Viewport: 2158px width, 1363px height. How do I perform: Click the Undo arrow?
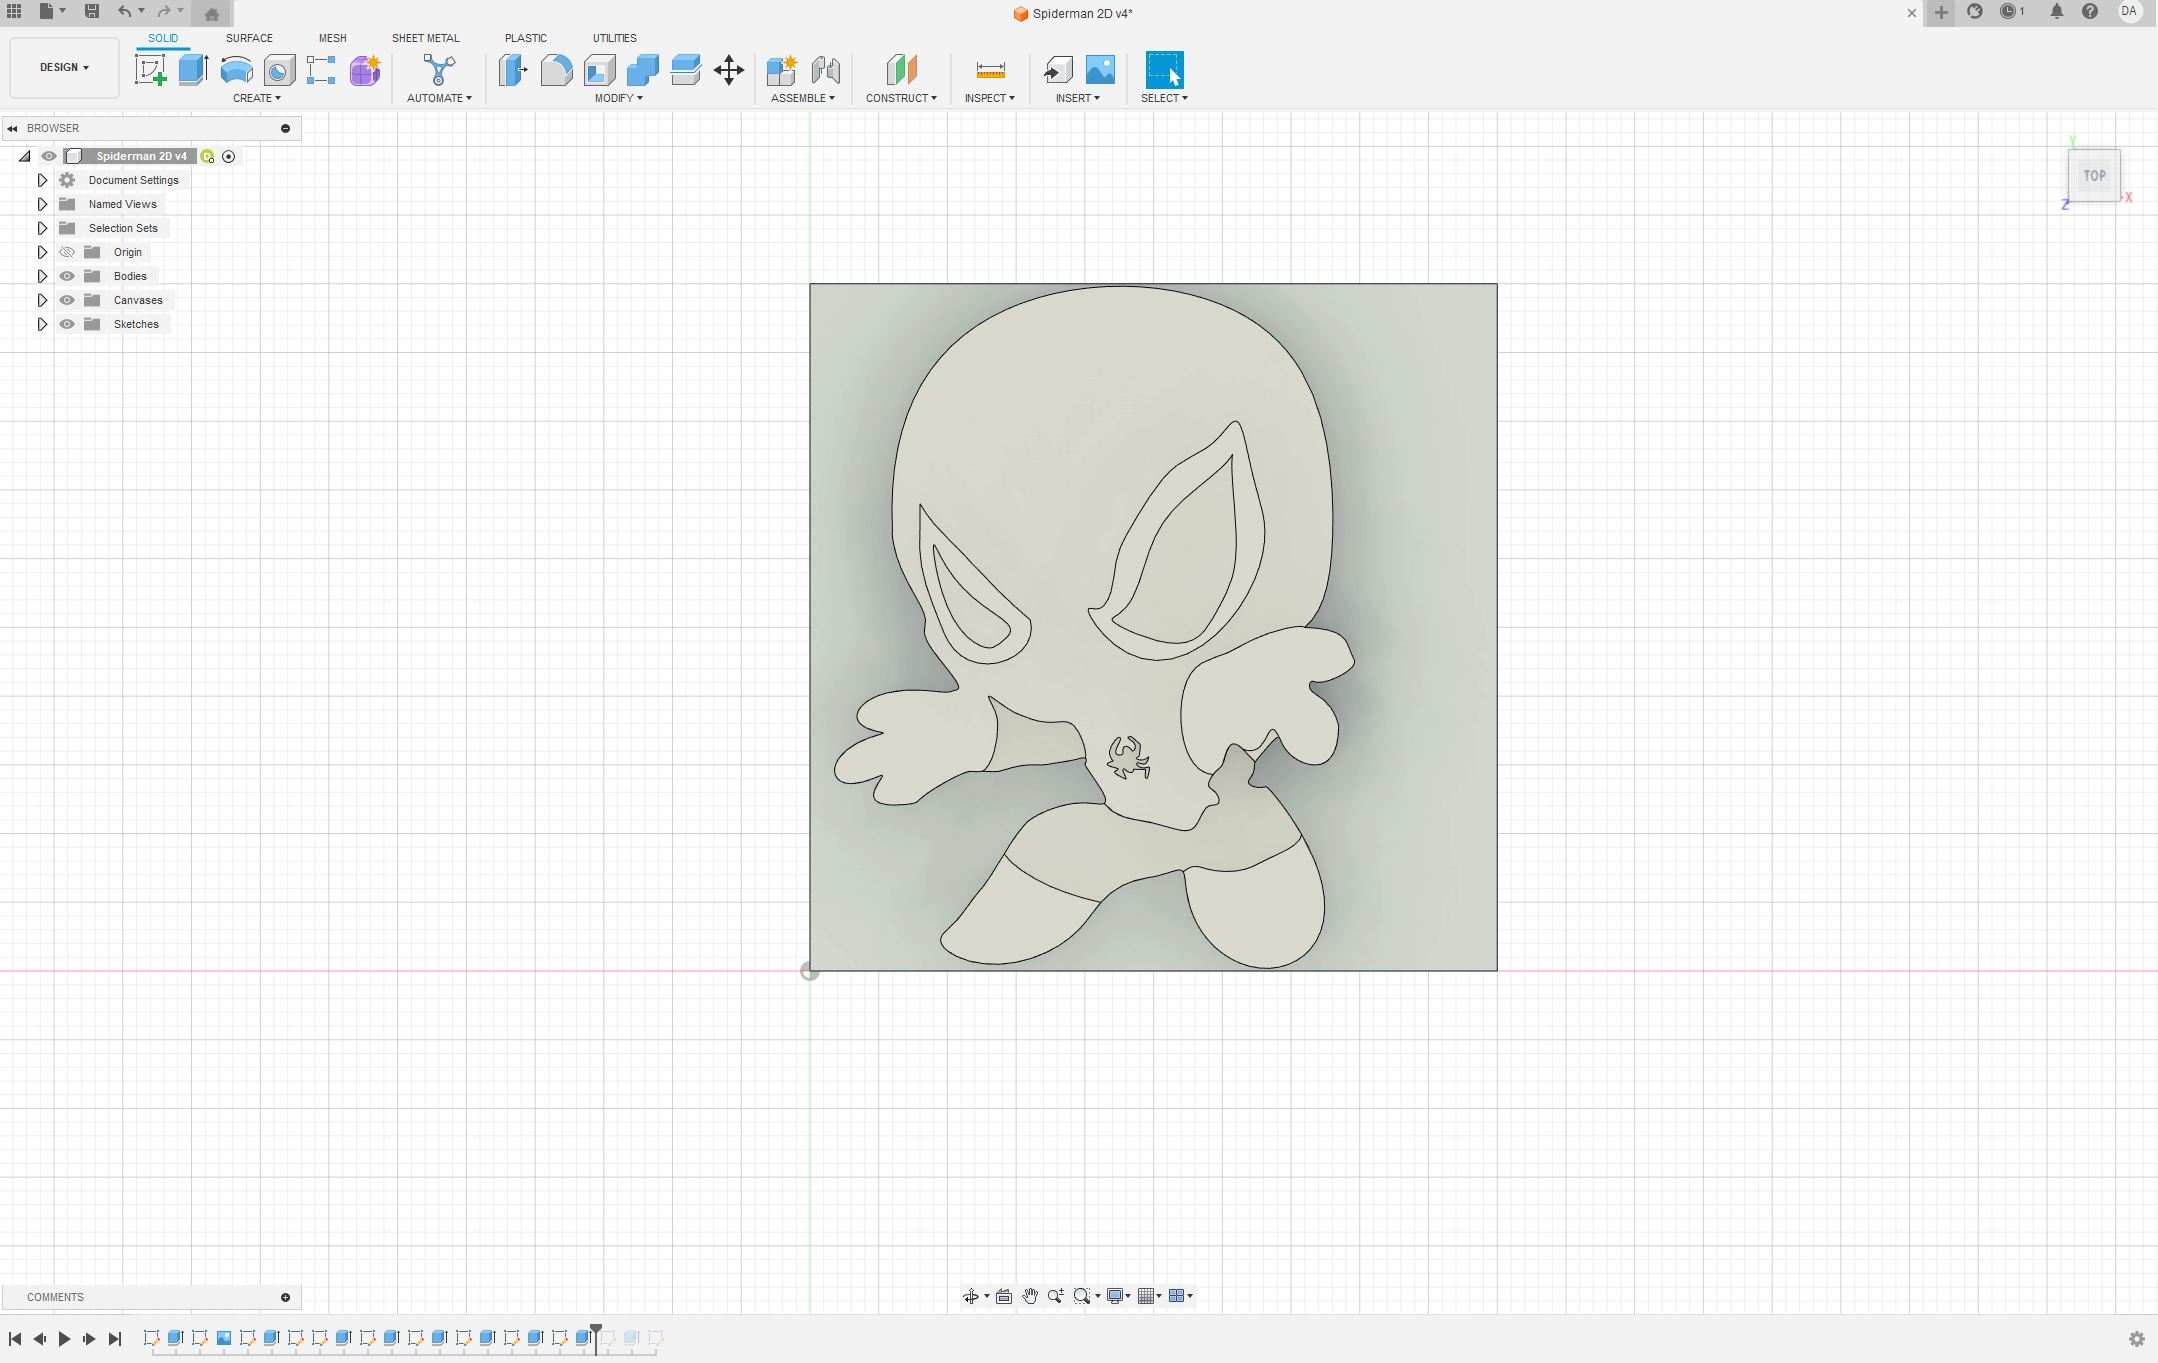124,11
